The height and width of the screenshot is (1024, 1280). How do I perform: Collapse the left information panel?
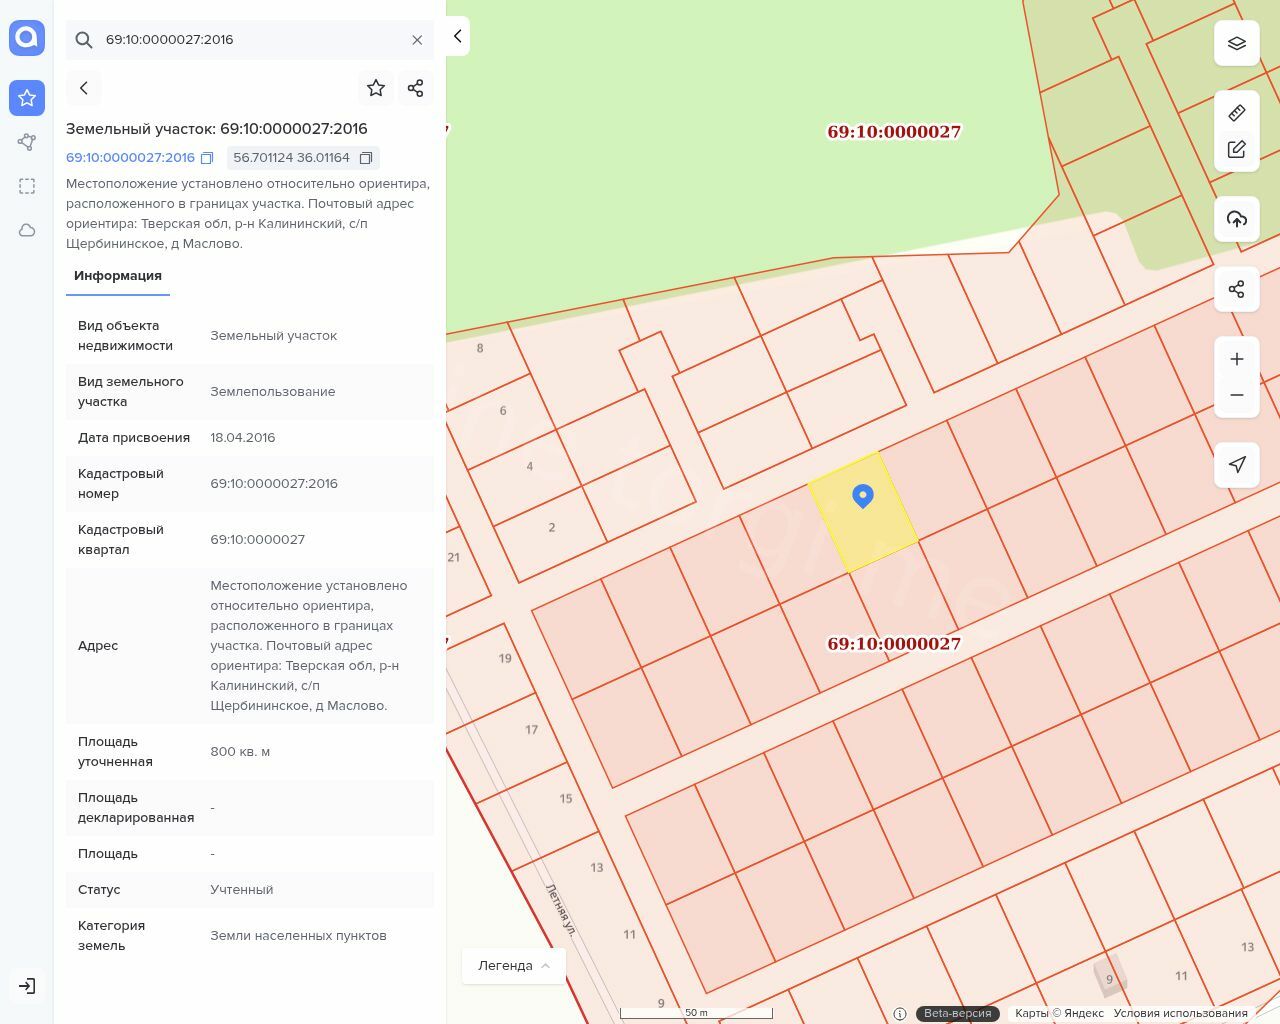point(457,36)
